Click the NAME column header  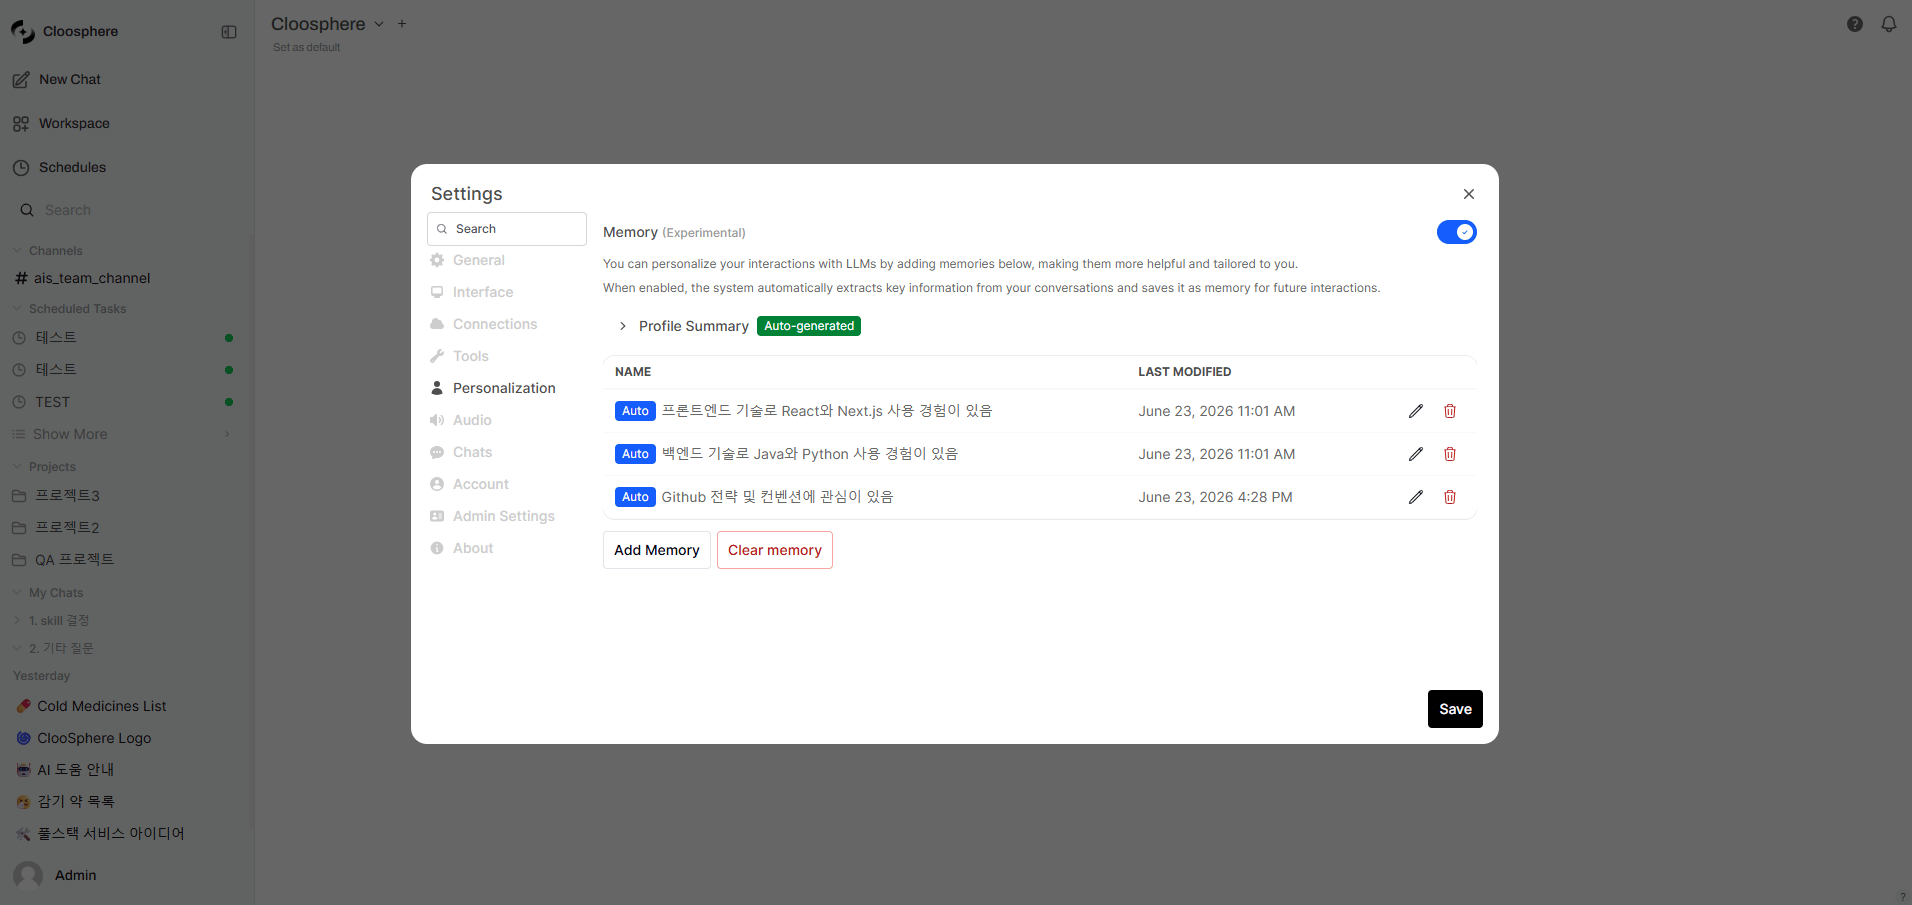633,372
